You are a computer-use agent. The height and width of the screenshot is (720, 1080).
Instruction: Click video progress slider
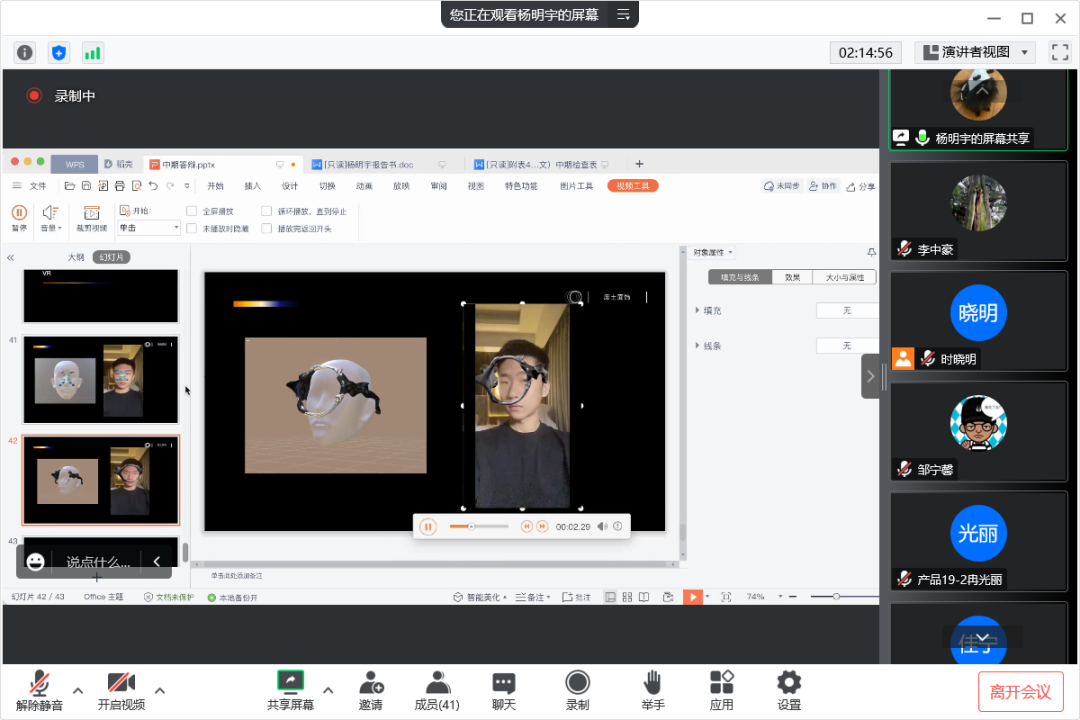point(479,526)
